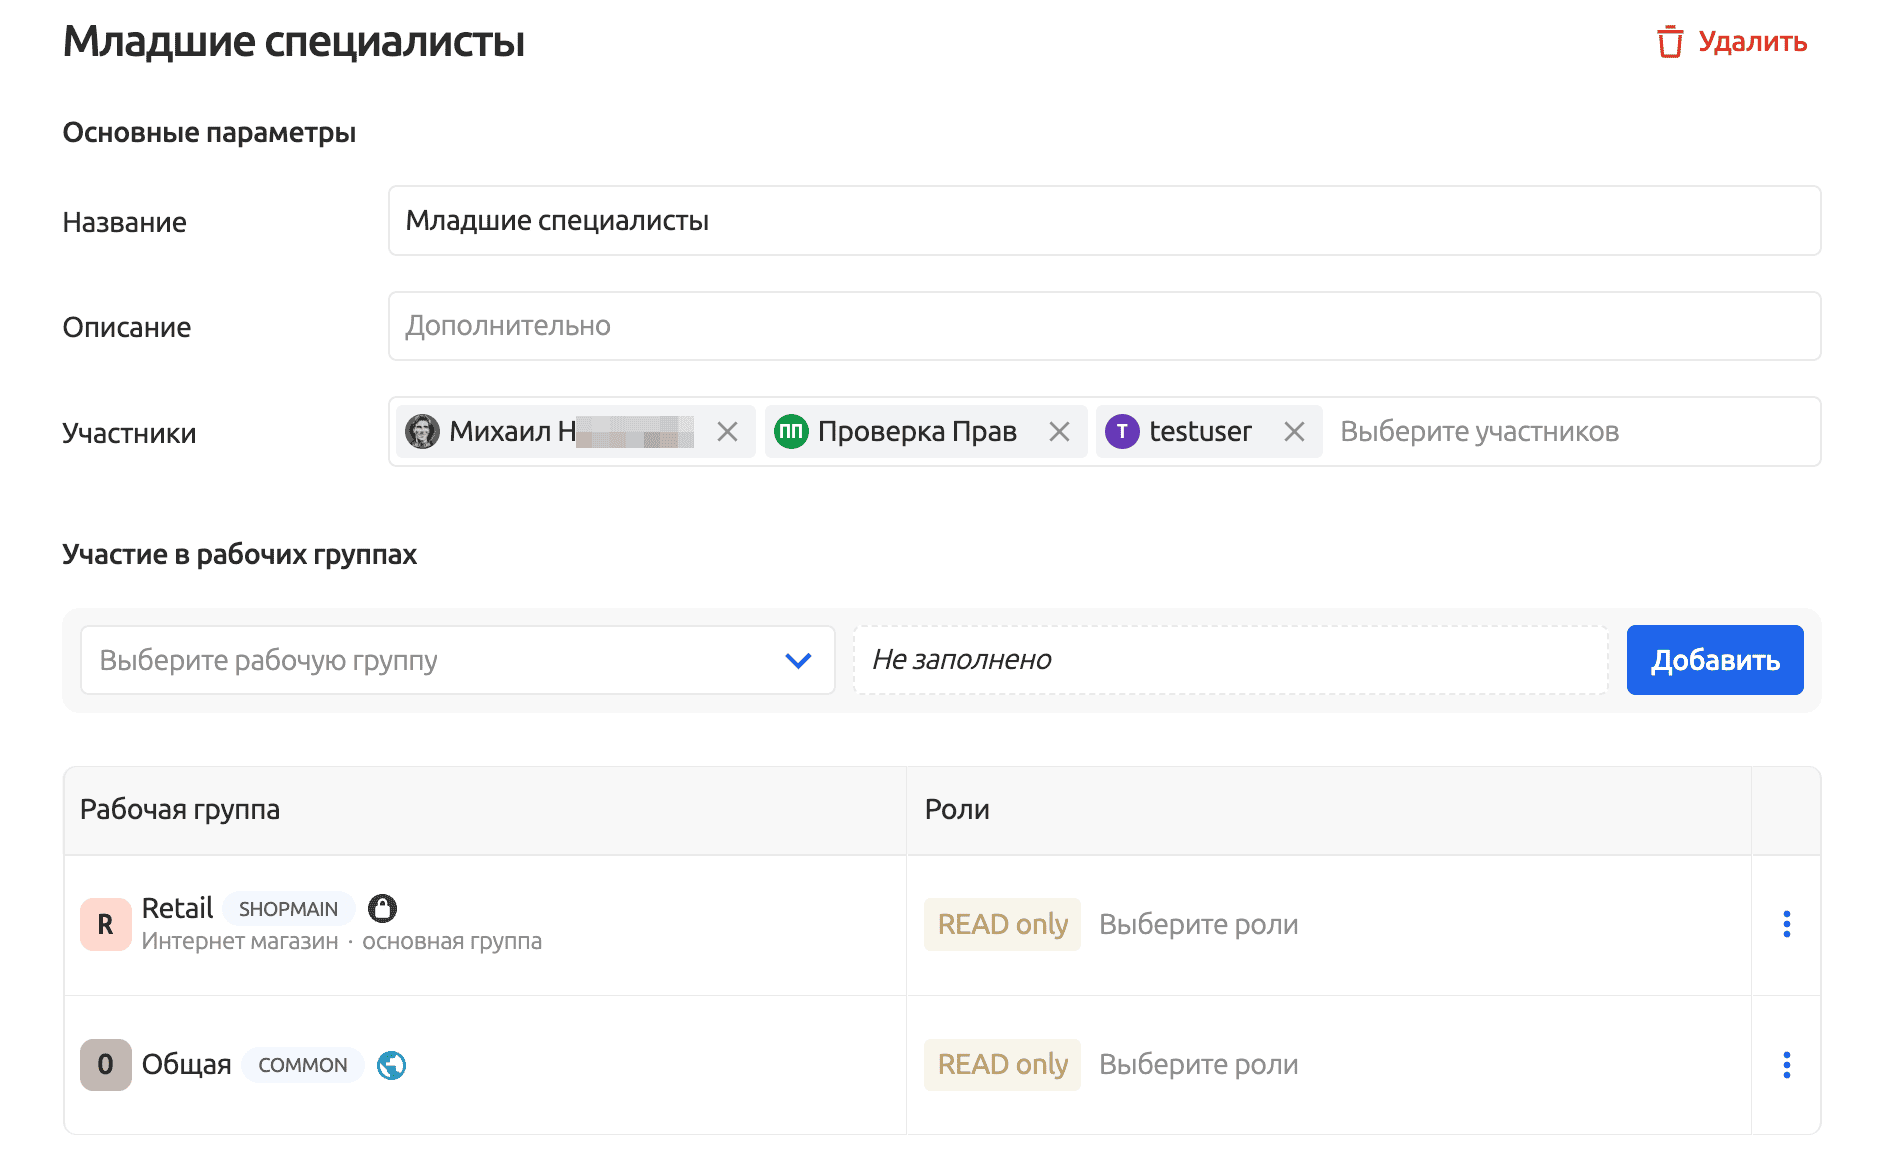Viewport: 1888px width, 1172px height.
Task: Remove Проверка Прав participant chip
Action: [x=1059, y=432]
